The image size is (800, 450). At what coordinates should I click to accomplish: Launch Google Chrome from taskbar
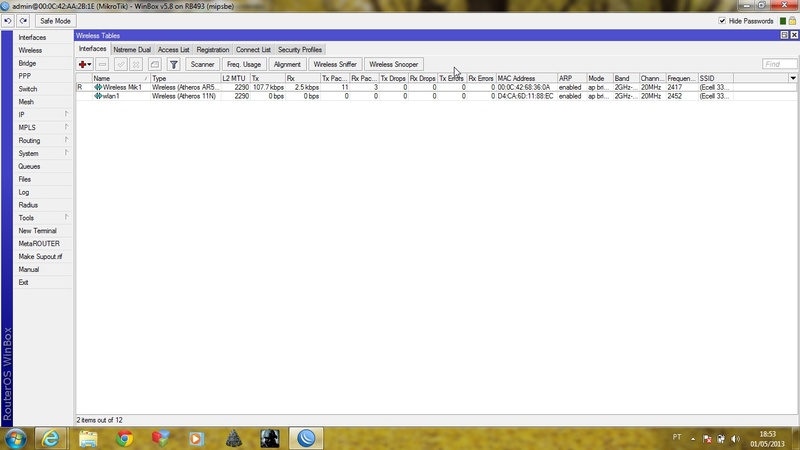click(x=124, y=438)
